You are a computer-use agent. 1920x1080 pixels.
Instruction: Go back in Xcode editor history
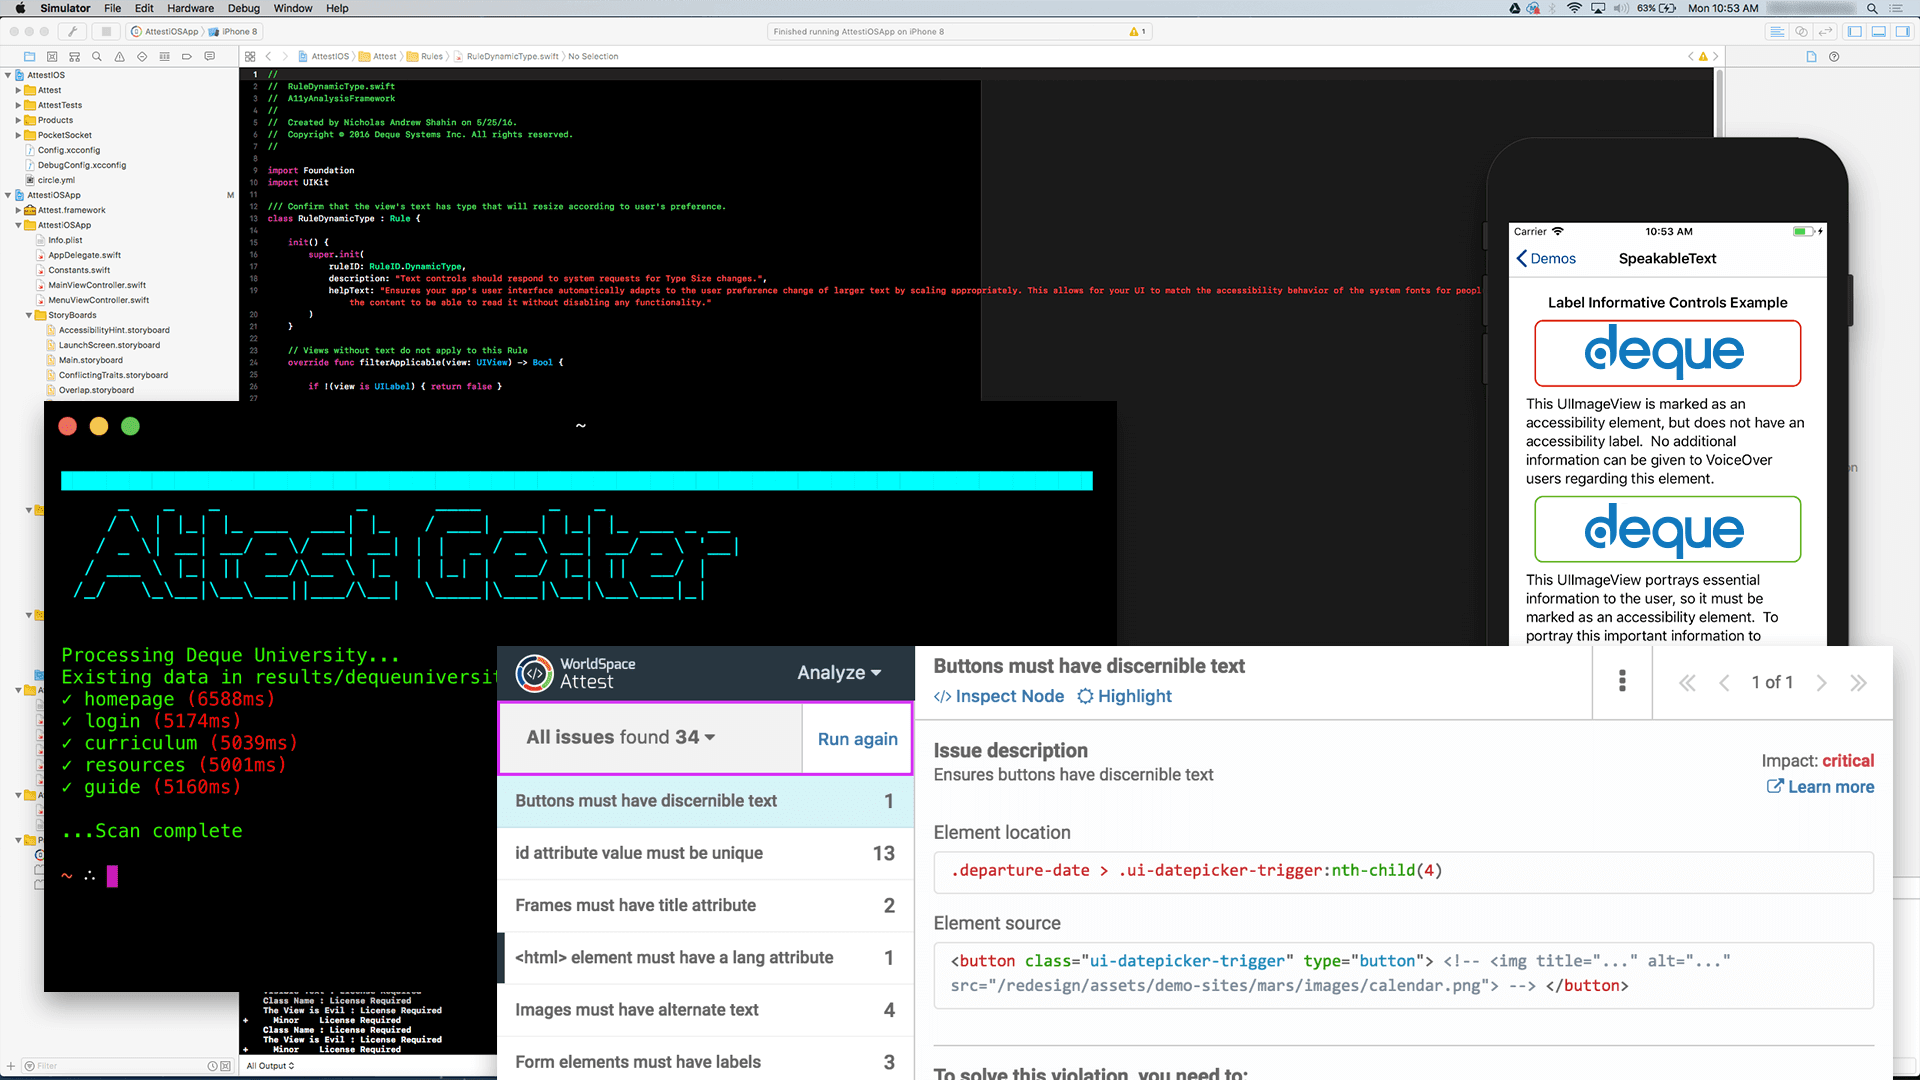268,57
